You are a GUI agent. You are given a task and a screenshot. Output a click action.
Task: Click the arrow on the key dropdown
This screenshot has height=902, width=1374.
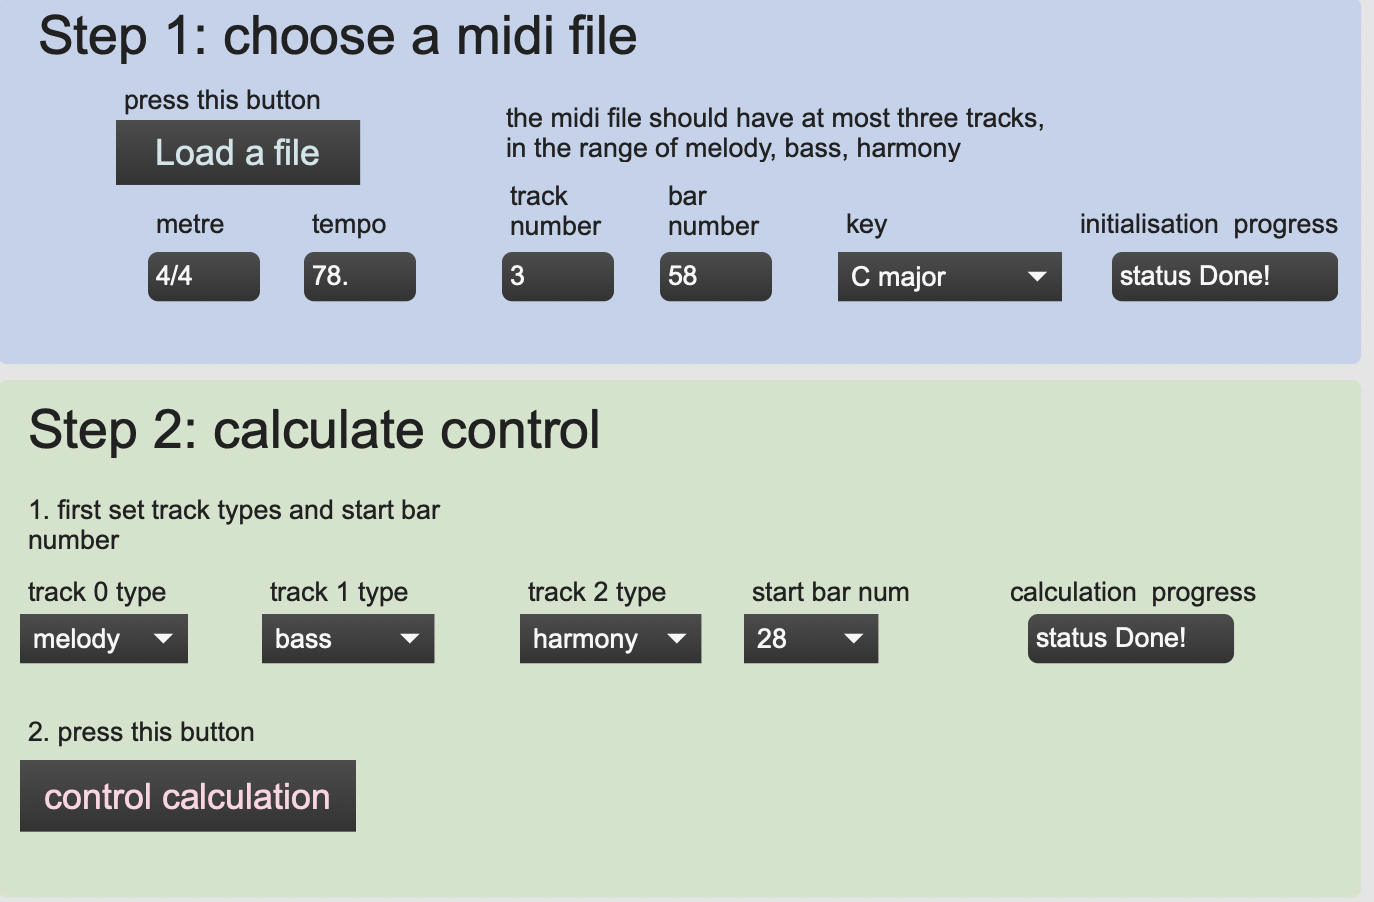[x=1037, y=277]
